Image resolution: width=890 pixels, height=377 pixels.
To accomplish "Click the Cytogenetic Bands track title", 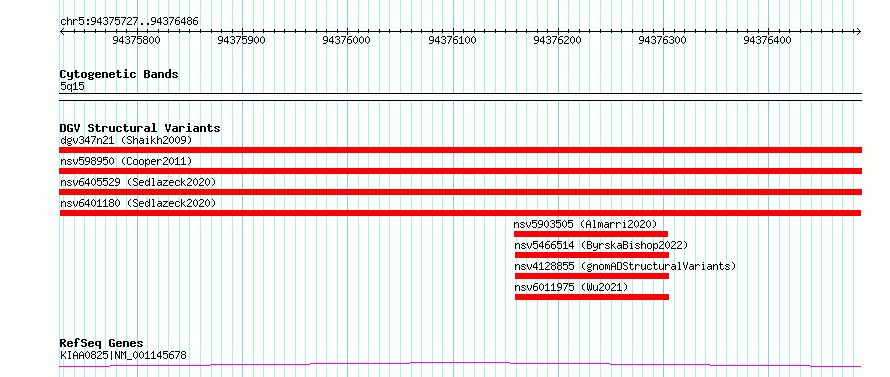I will (119, 74).
